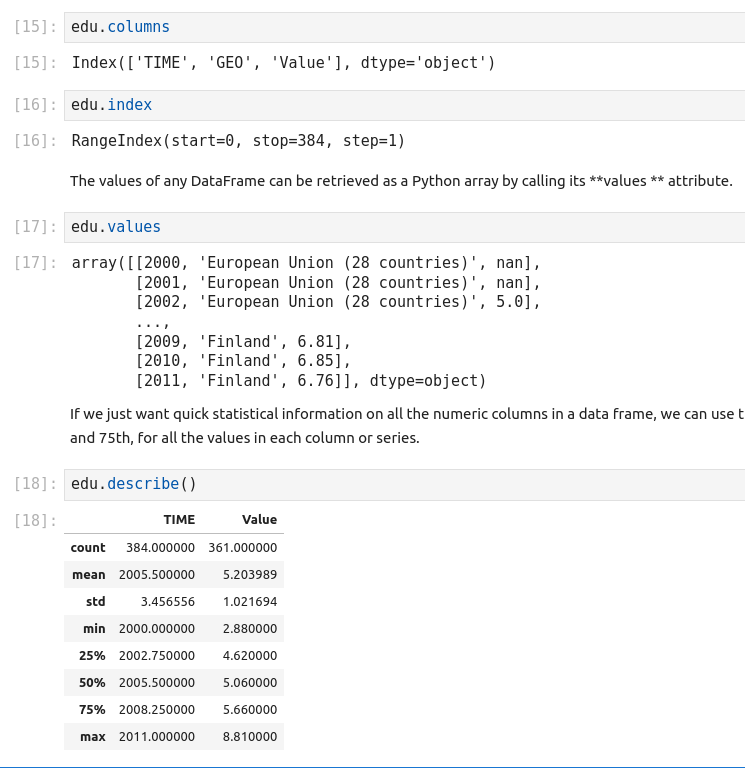Click the edu.values code cell
The height and width of the screenshot is (771, 745).
pyautogui.click(x=400, y=227)
